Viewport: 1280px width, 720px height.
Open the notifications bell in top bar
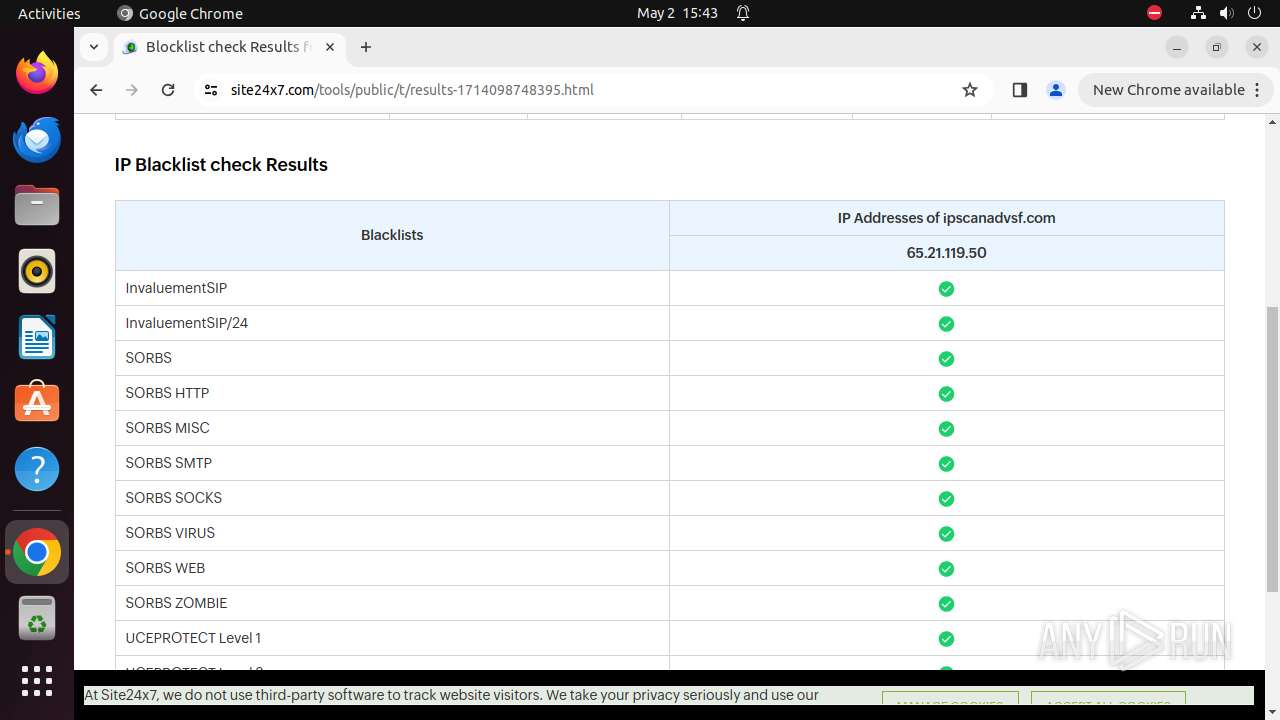743,13
